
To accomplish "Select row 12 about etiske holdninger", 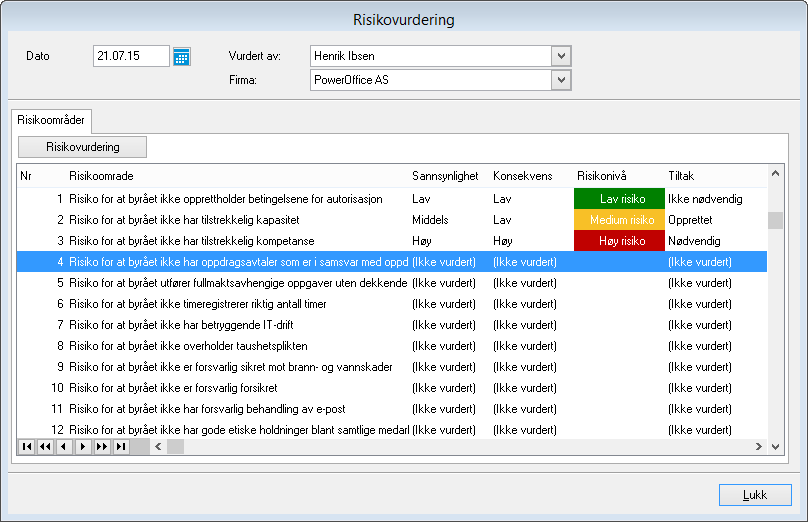I will pos(392,430).
